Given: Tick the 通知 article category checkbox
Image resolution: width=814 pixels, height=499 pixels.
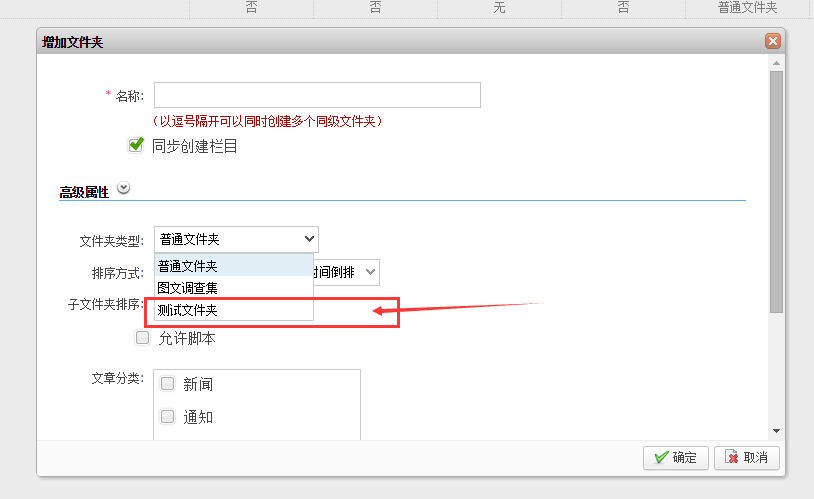Looking at the screenshot, I should (167, 416).
